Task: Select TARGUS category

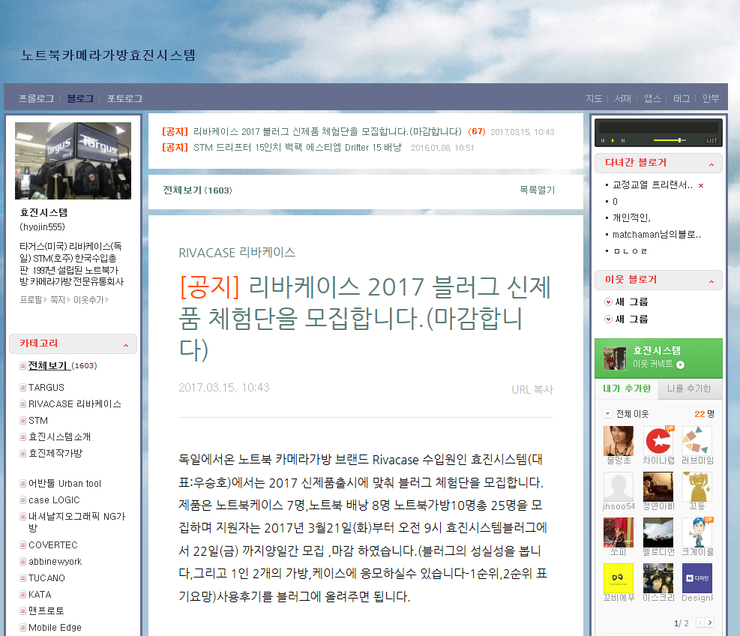Action: coord(46,387)
